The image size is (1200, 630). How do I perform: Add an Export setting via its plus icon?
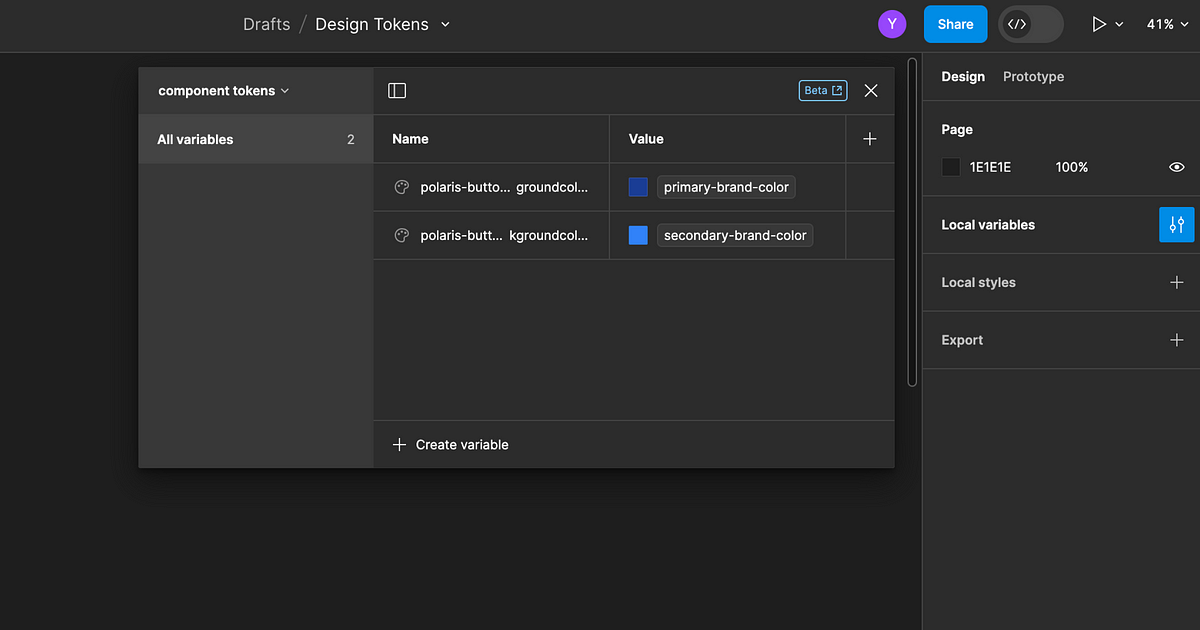click(1176, 340)
